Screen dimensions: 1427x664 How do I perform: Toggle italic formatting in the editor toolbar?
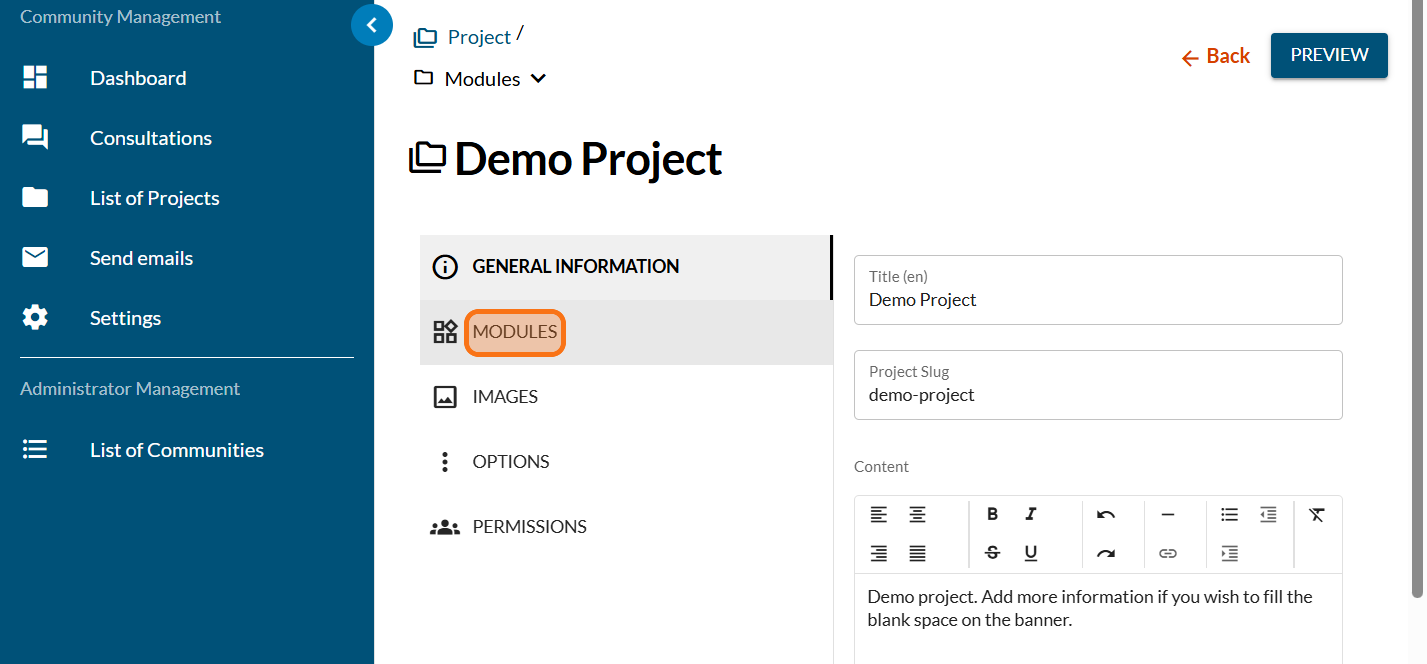[x=1031, y=514]
